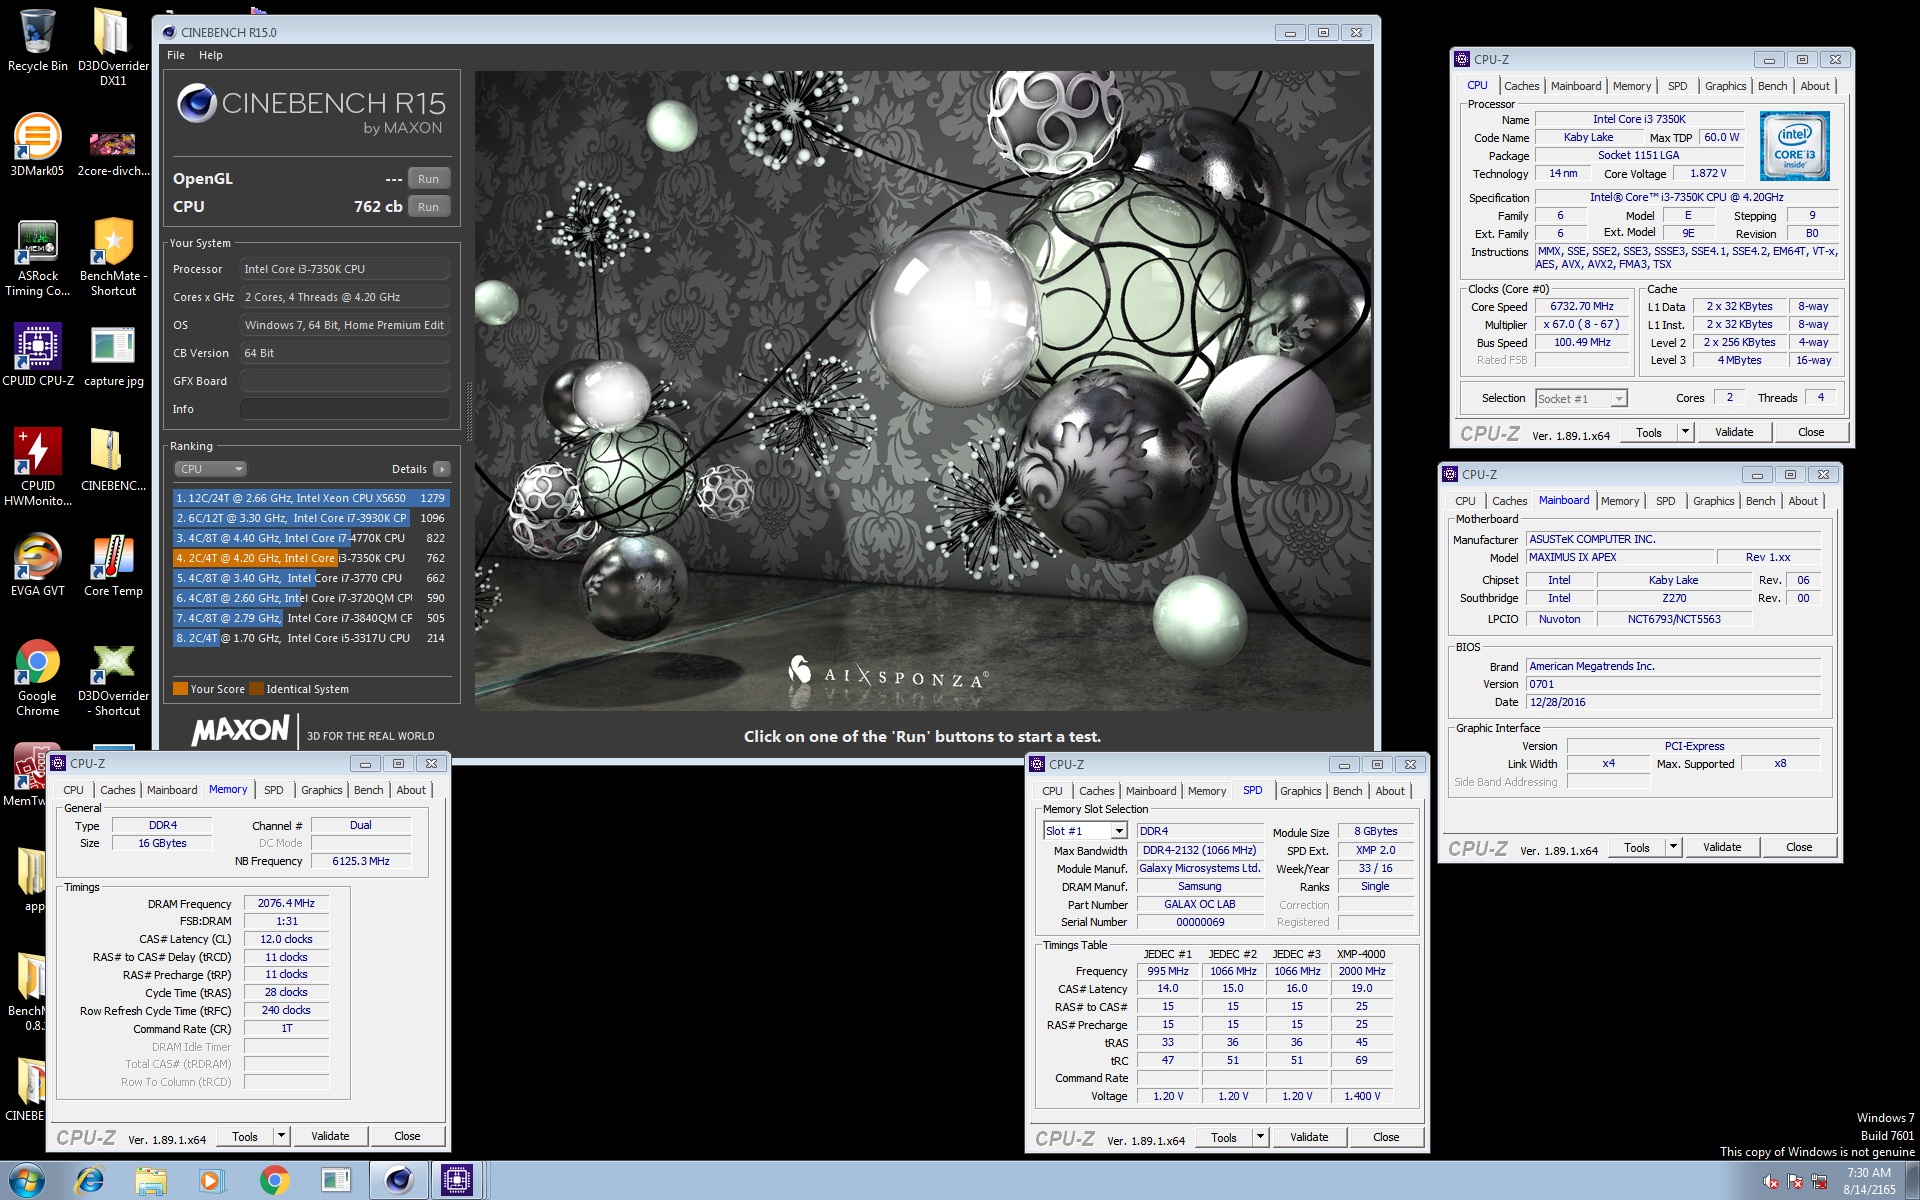Select the i7-4770K ranking row
Image resolution: width=1920 pixels, height=1200 pixels.
click(x=310, y=538)
